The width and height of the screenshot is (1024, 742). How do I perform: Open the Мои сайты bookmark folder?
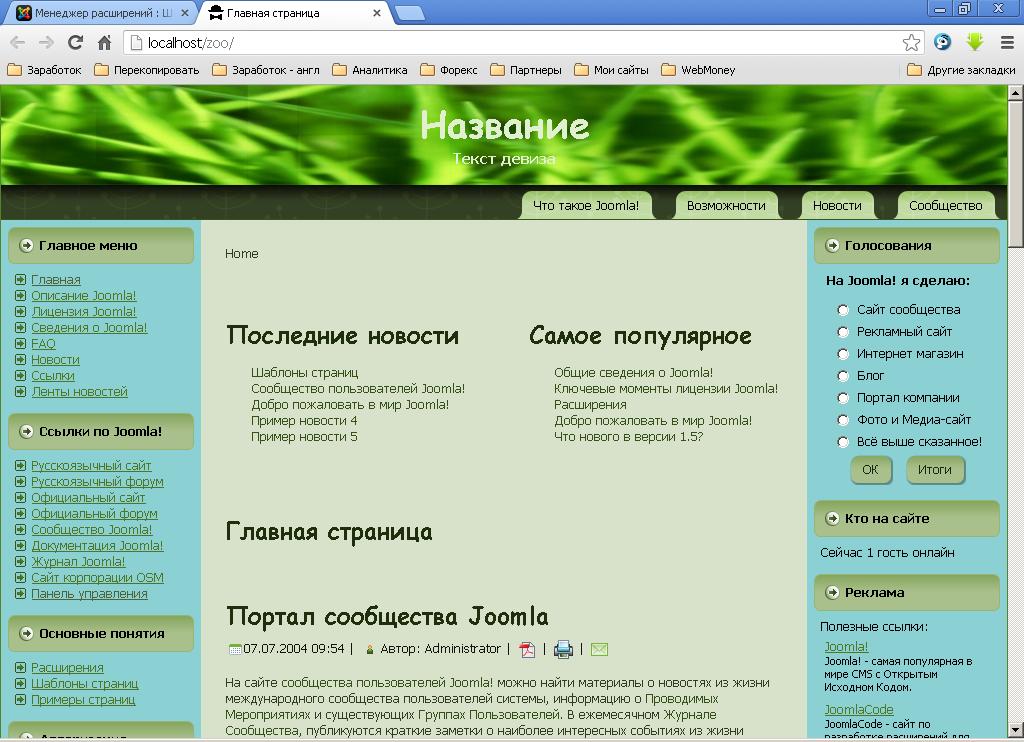point(611,70)
